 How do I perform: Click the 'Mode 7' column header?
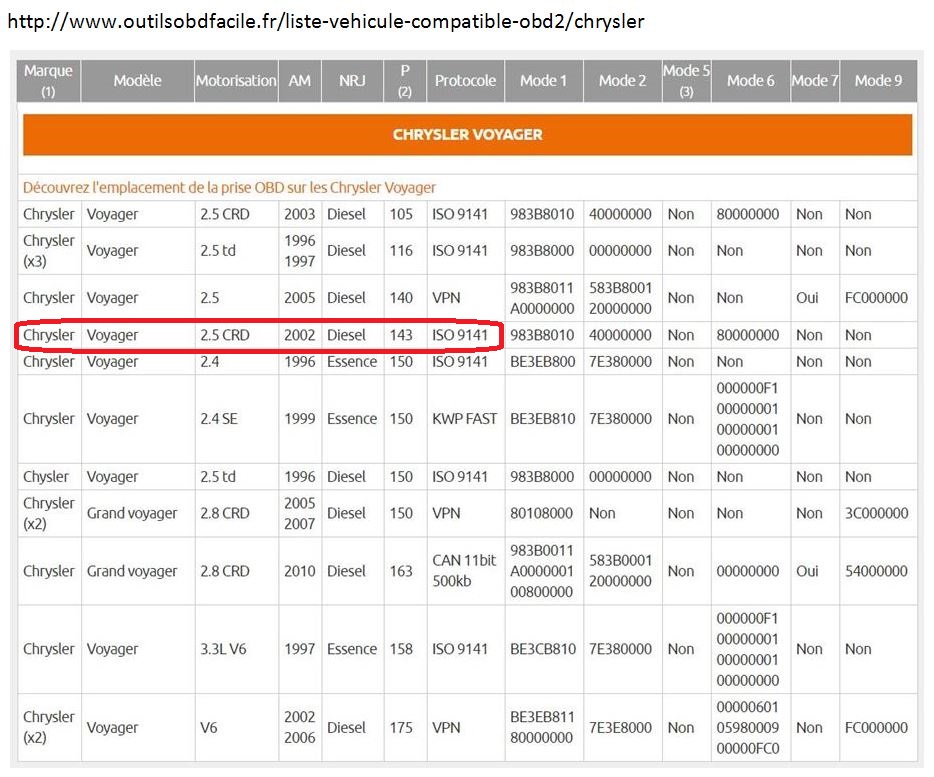tap(815, 81)
